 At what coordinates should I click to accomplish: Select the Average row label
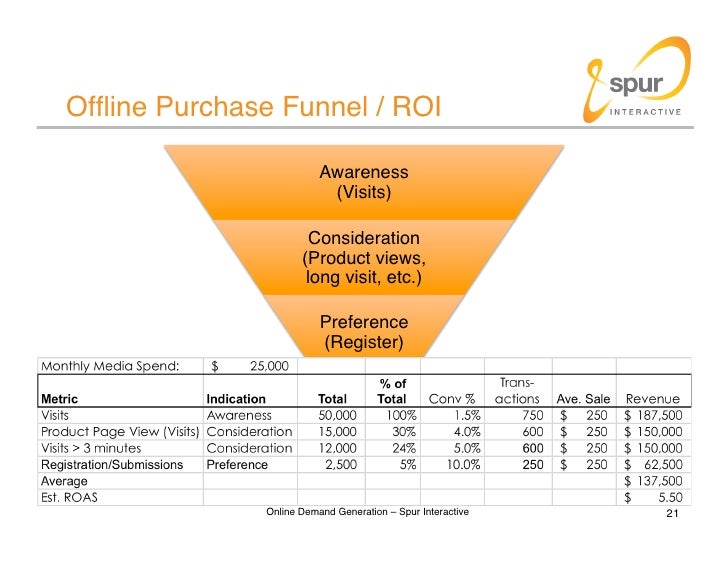point(64,481)
